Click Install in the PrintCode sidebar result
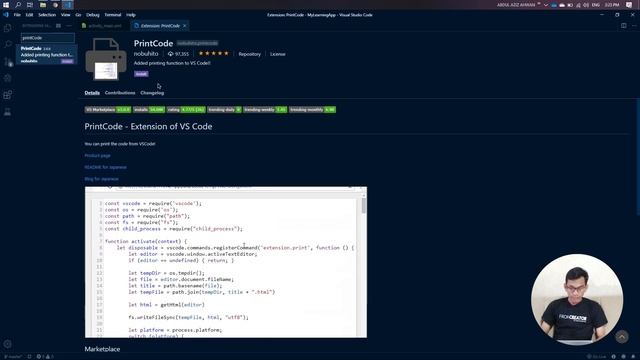 pos(67,61)
